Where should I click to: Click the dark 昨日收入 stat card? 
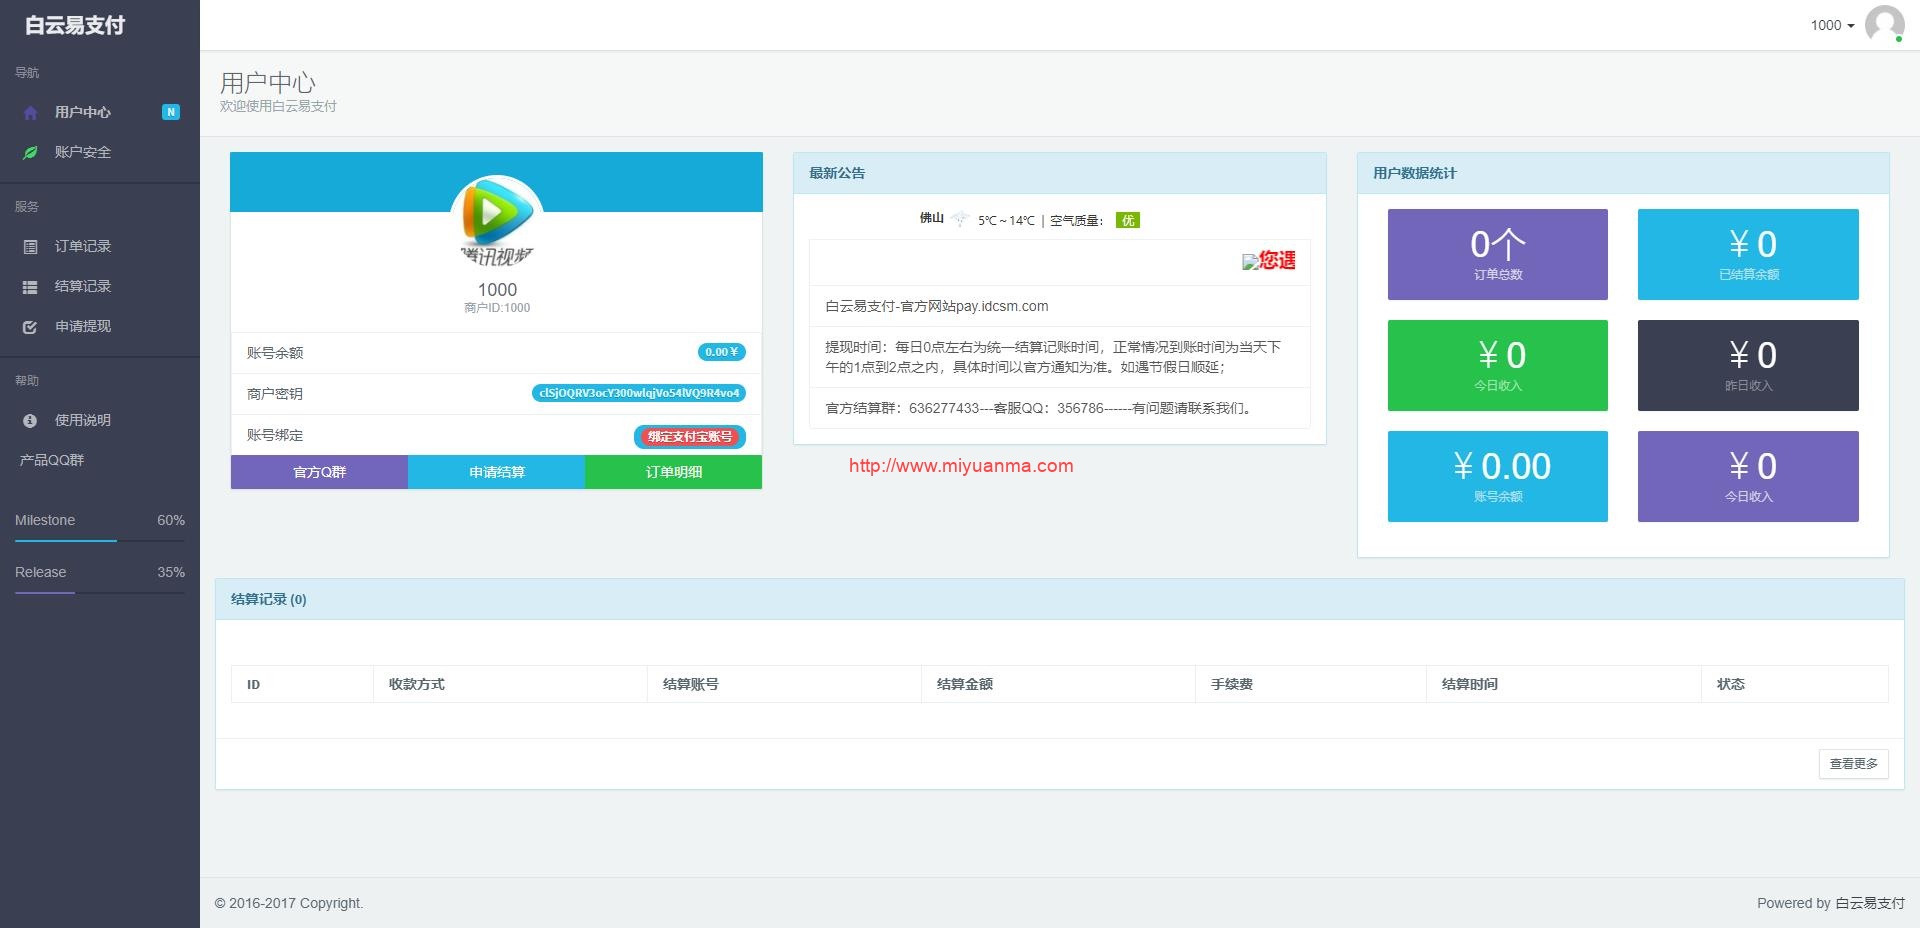[1748, 365]
